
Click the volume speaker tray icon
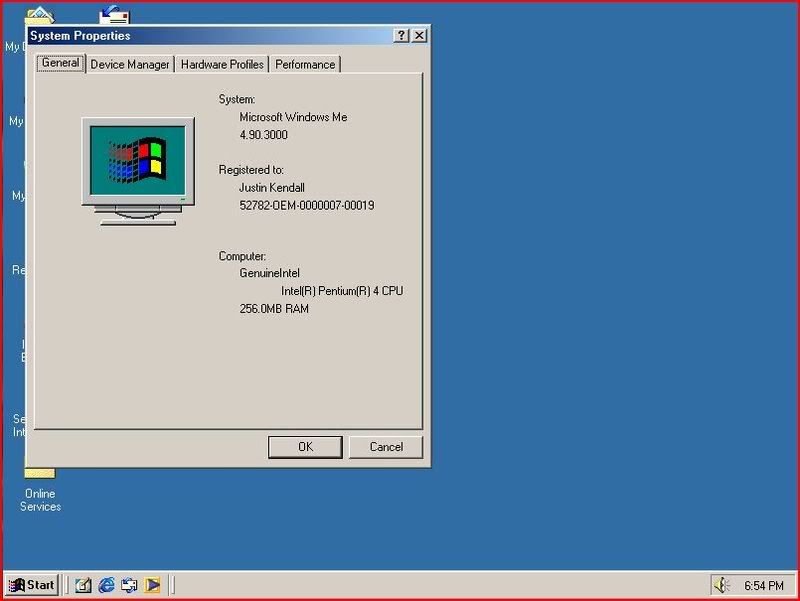click(721, 585)
